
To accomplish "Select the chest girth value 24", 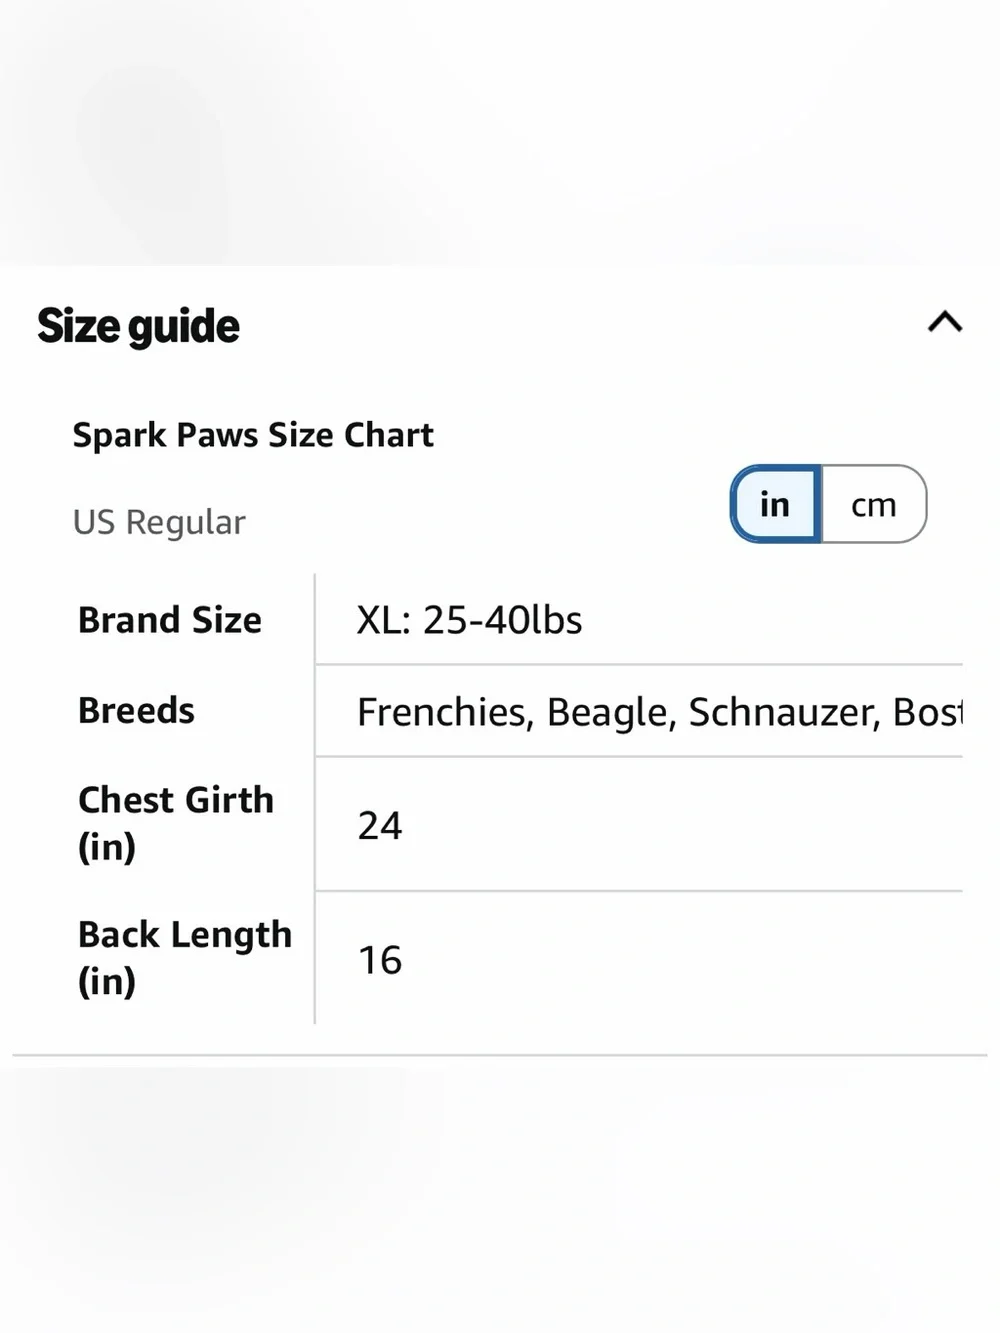I will pyautogui.click(x=380, y=825).
